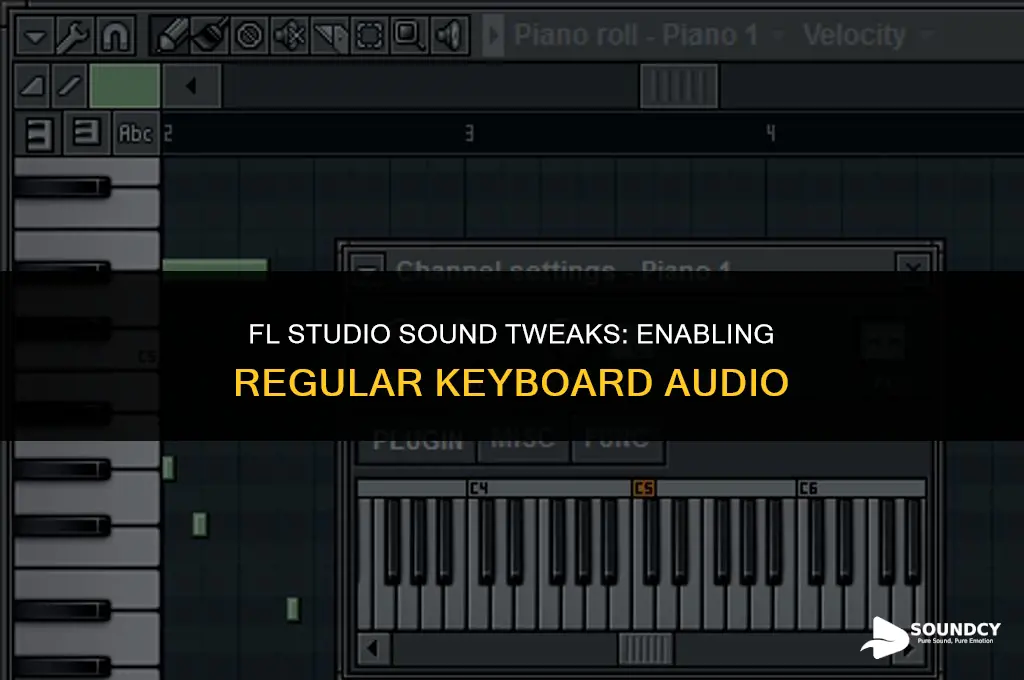Click the left scroll arrow of the top scrollbar
The height and width of the screenshot is (680, 1024).
click(x=192, y=86)
